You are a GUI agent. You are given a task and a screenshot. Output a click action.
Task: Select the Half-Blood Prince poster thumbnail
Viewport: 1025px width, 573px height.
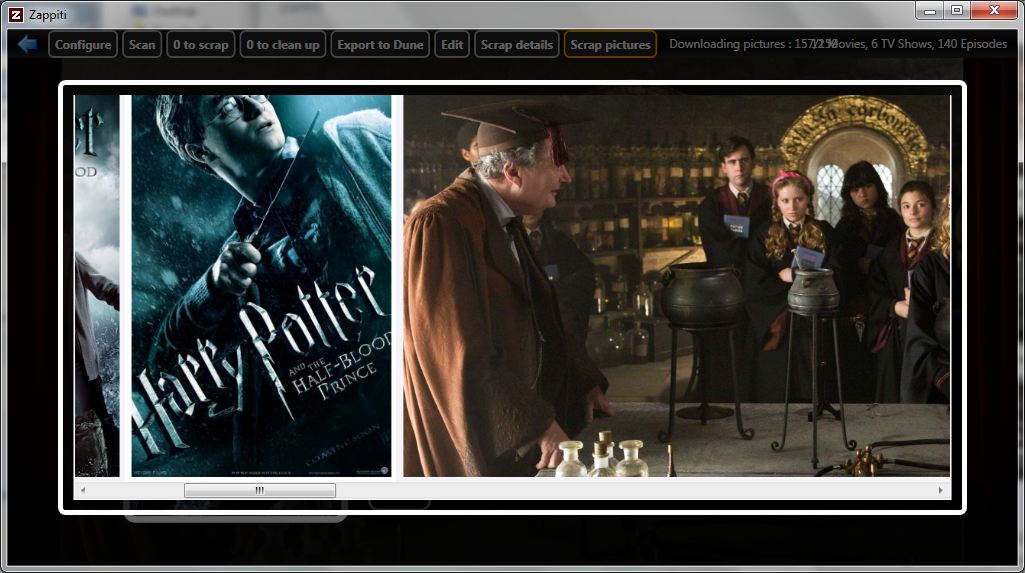261,286
